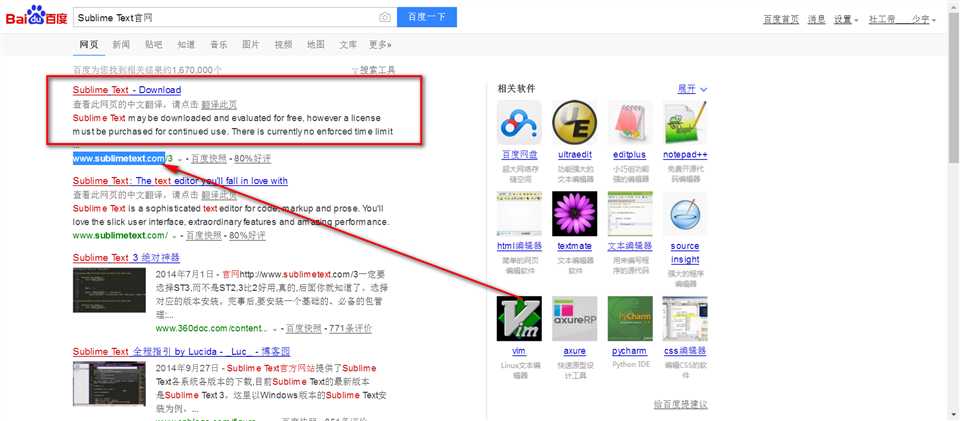Click 给百度提建议 feedback link
The width and height of the screenshot is (960, 421).
coord(681,404)
